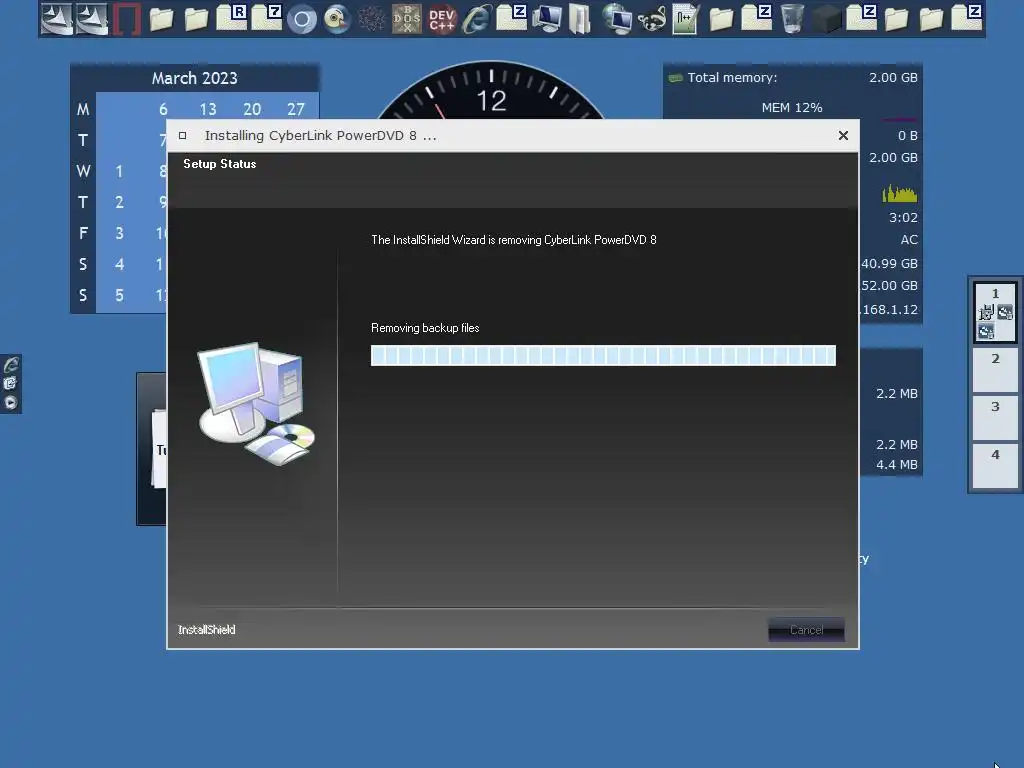Click the Removing backup files progress bar
The width and height of the screenshot is (1024, 768).
pyautogui.click(x=603, y=355)
